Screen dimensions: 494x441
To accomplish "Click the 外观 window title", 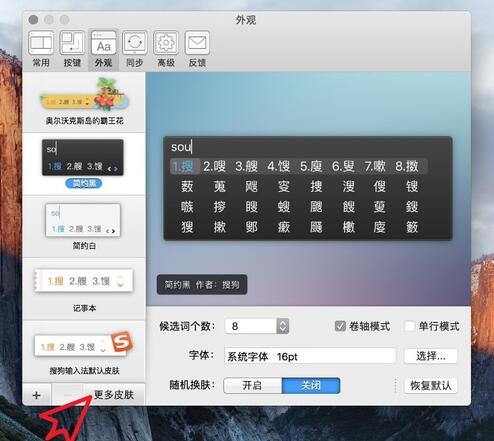I will point(246,20).
